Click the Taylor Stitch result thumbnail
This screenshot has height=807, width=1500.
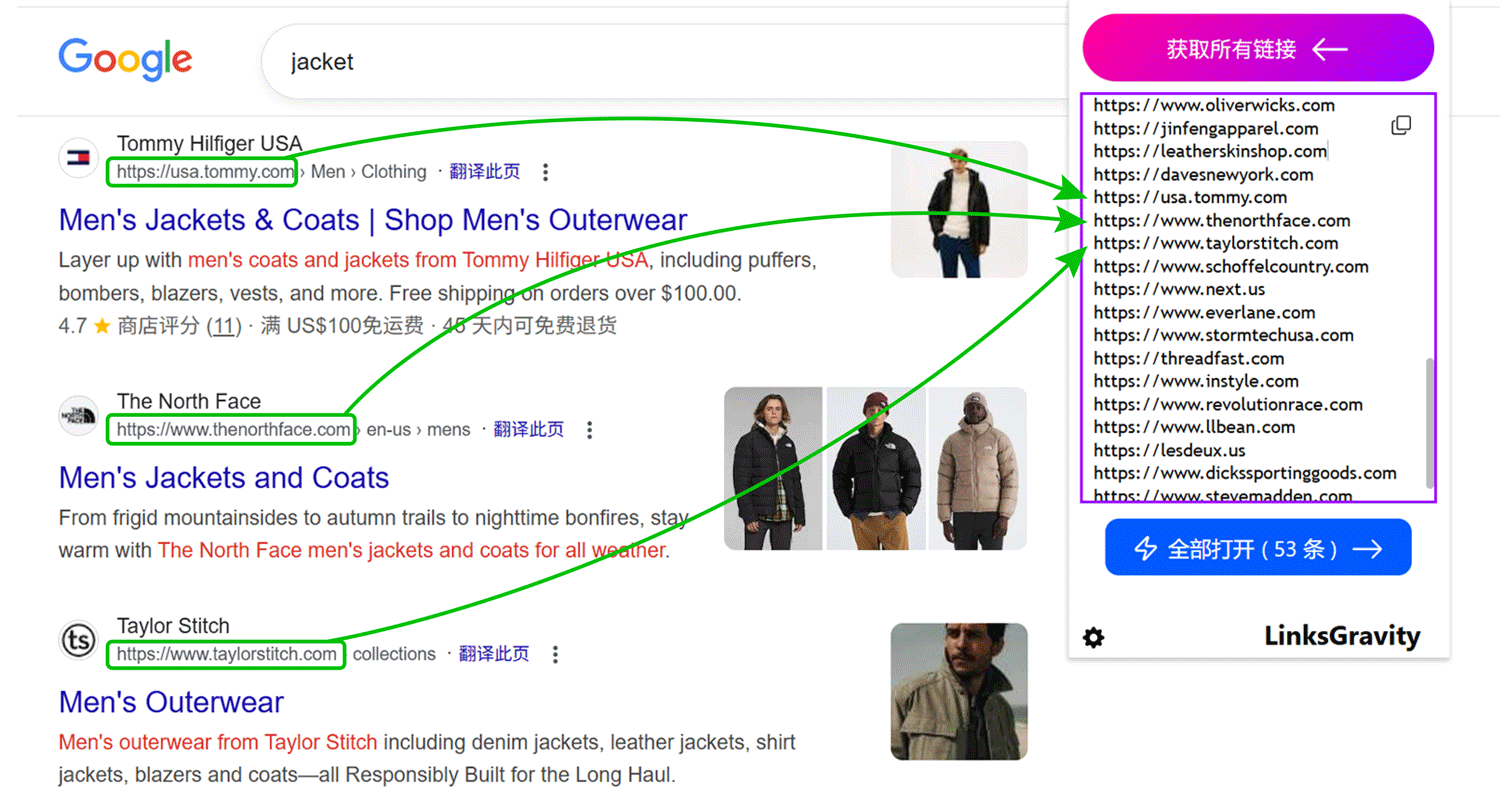pyautogui.click(x=958, y=691)
